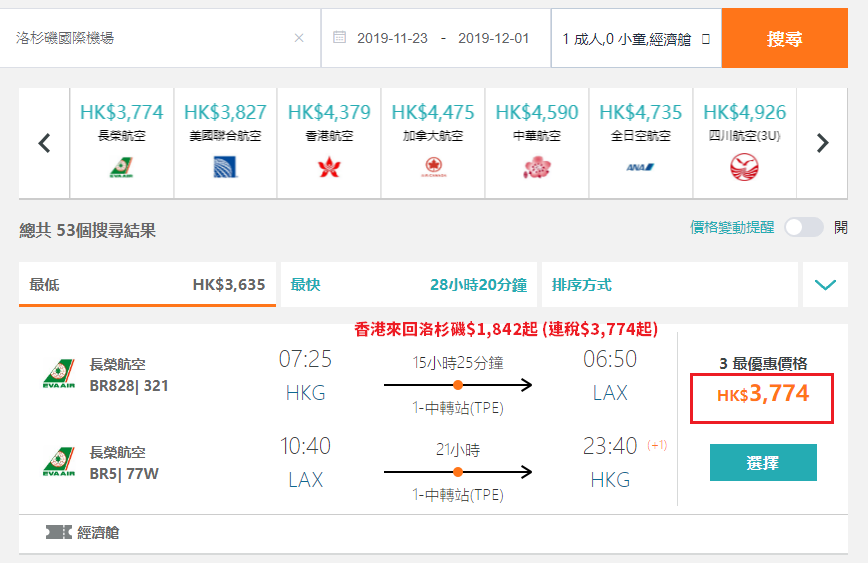Open the 排序方式 sort method tab
The width and height of the screenshot is (868, 563).
(x=670, y=285)
